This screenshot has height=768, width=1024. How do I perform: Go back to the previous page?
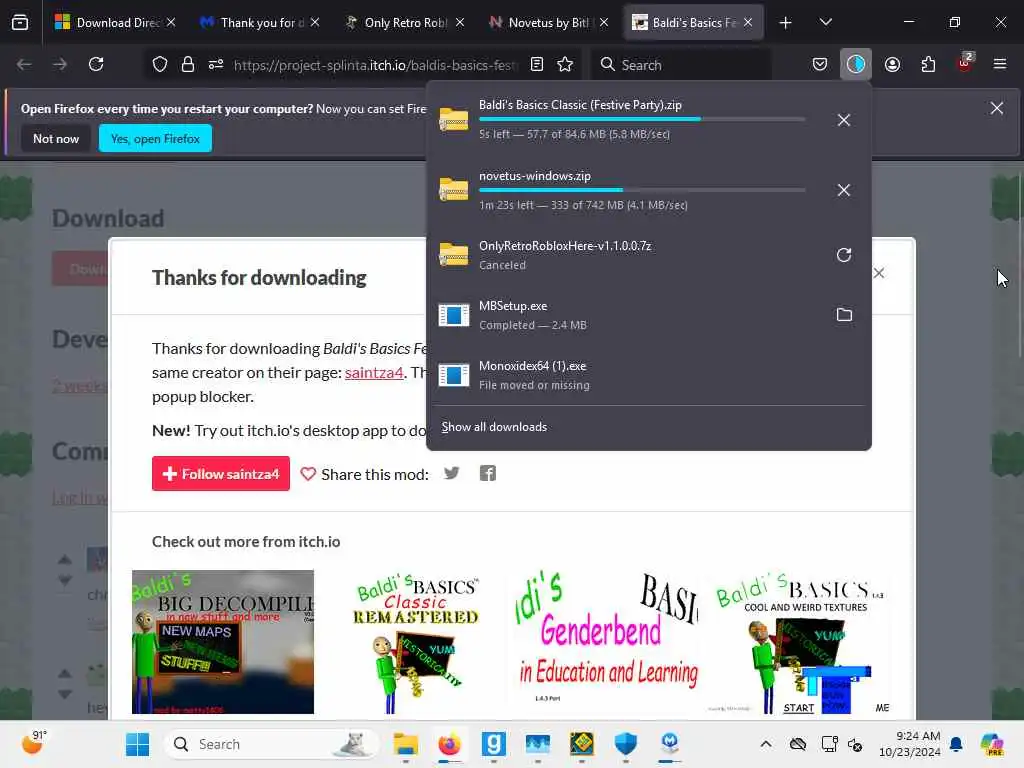[x=24, y=64]
